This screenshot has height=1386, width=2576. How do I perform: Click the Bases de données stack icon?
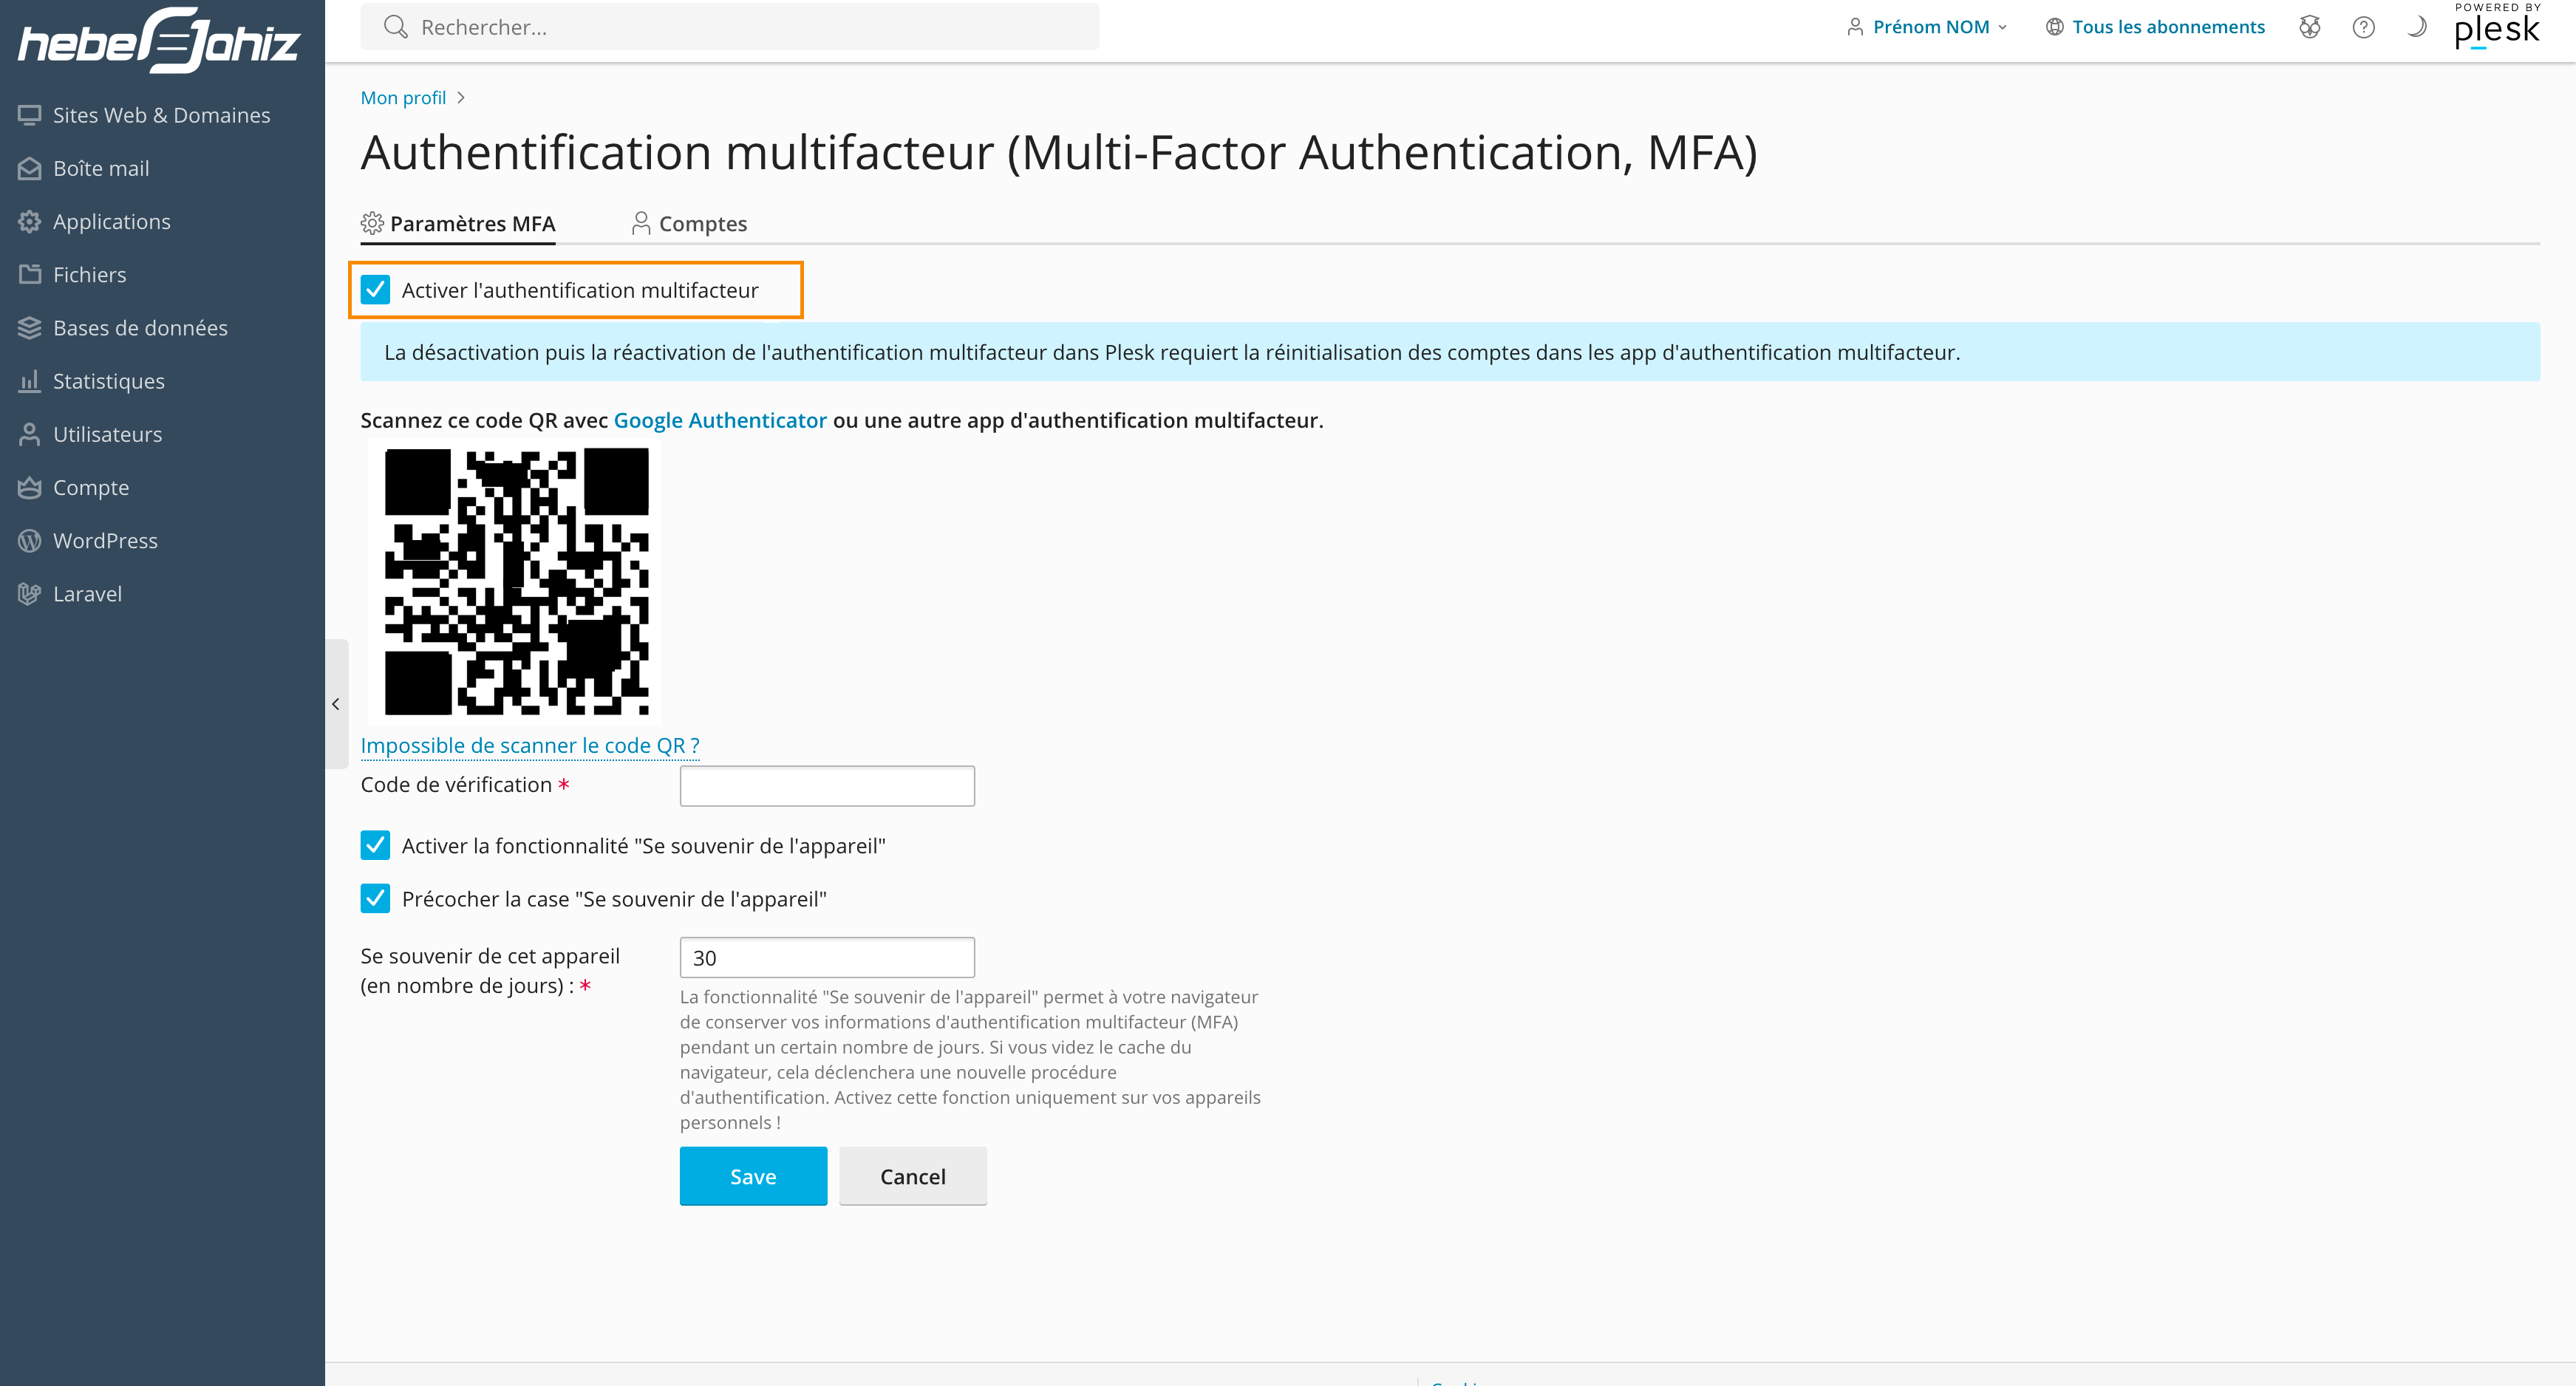click(x=29, y=328)
